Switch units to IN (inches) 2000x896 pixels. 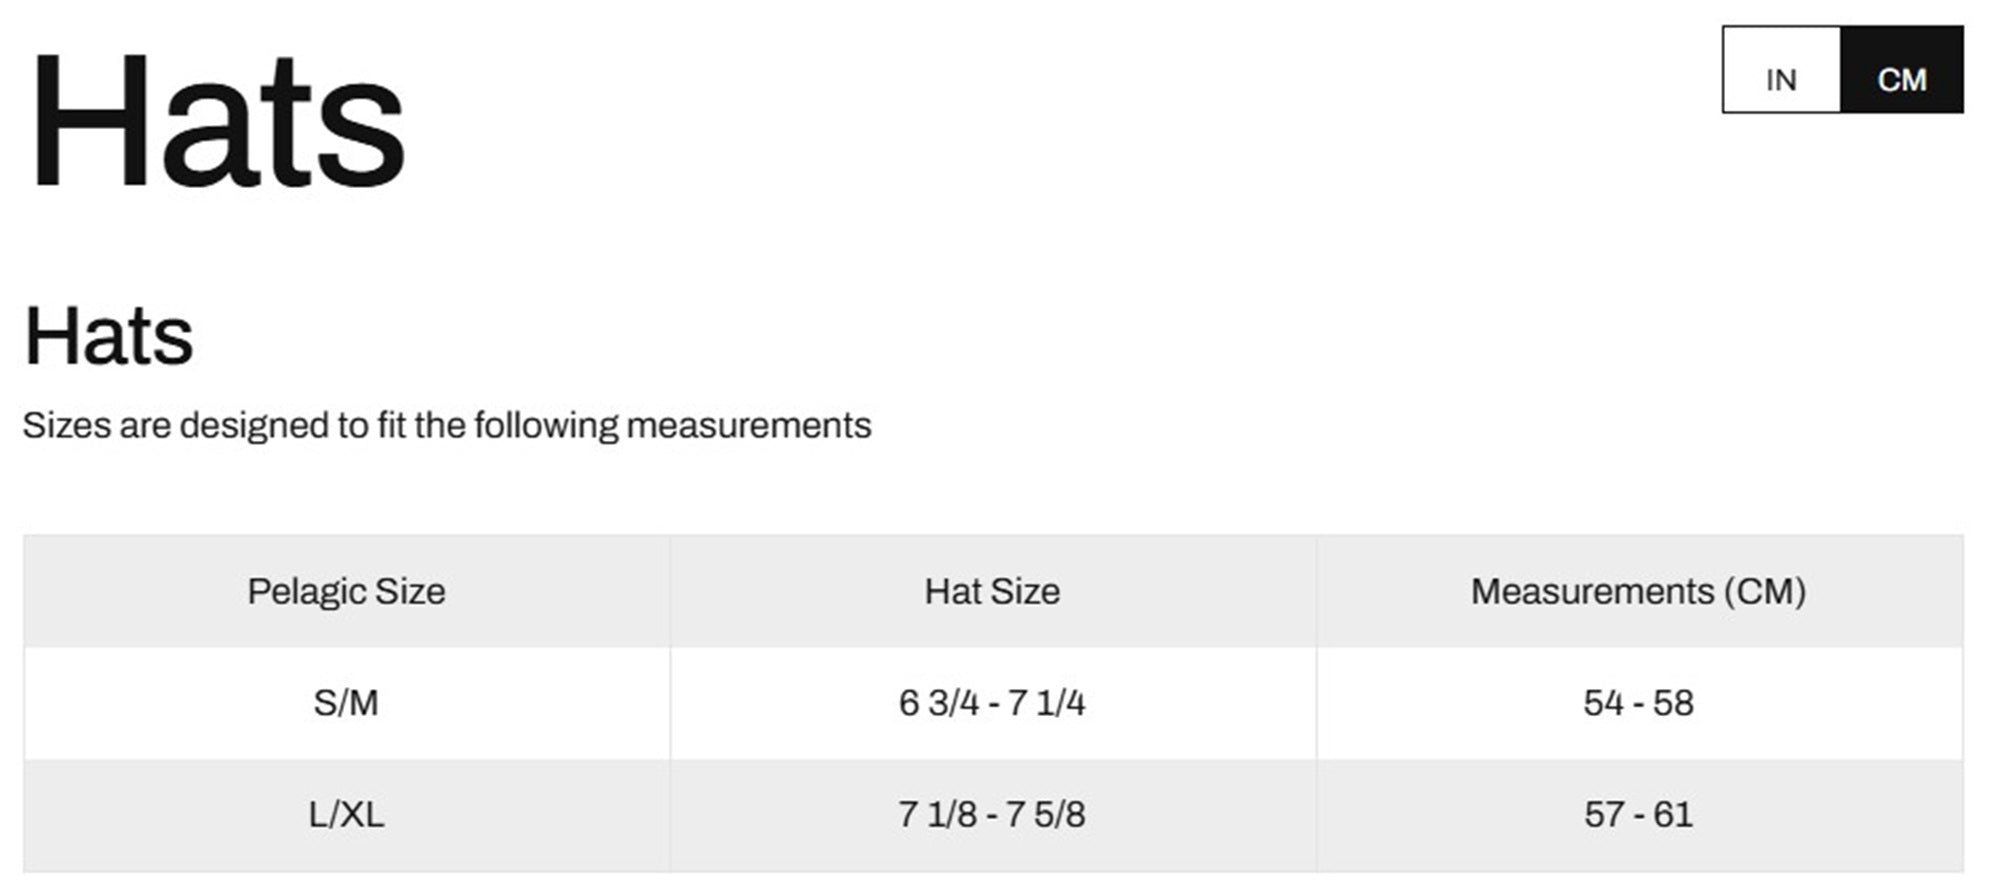[1781, 70]
